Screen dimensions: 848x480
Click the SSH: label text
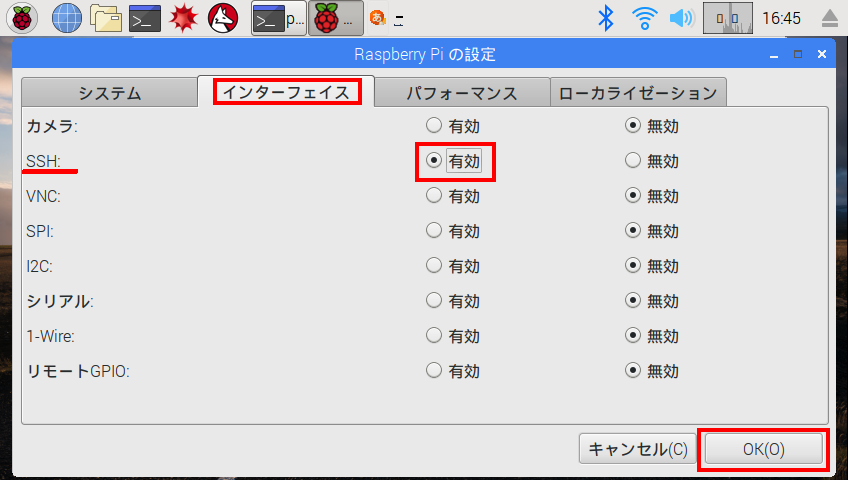[43, 161]
